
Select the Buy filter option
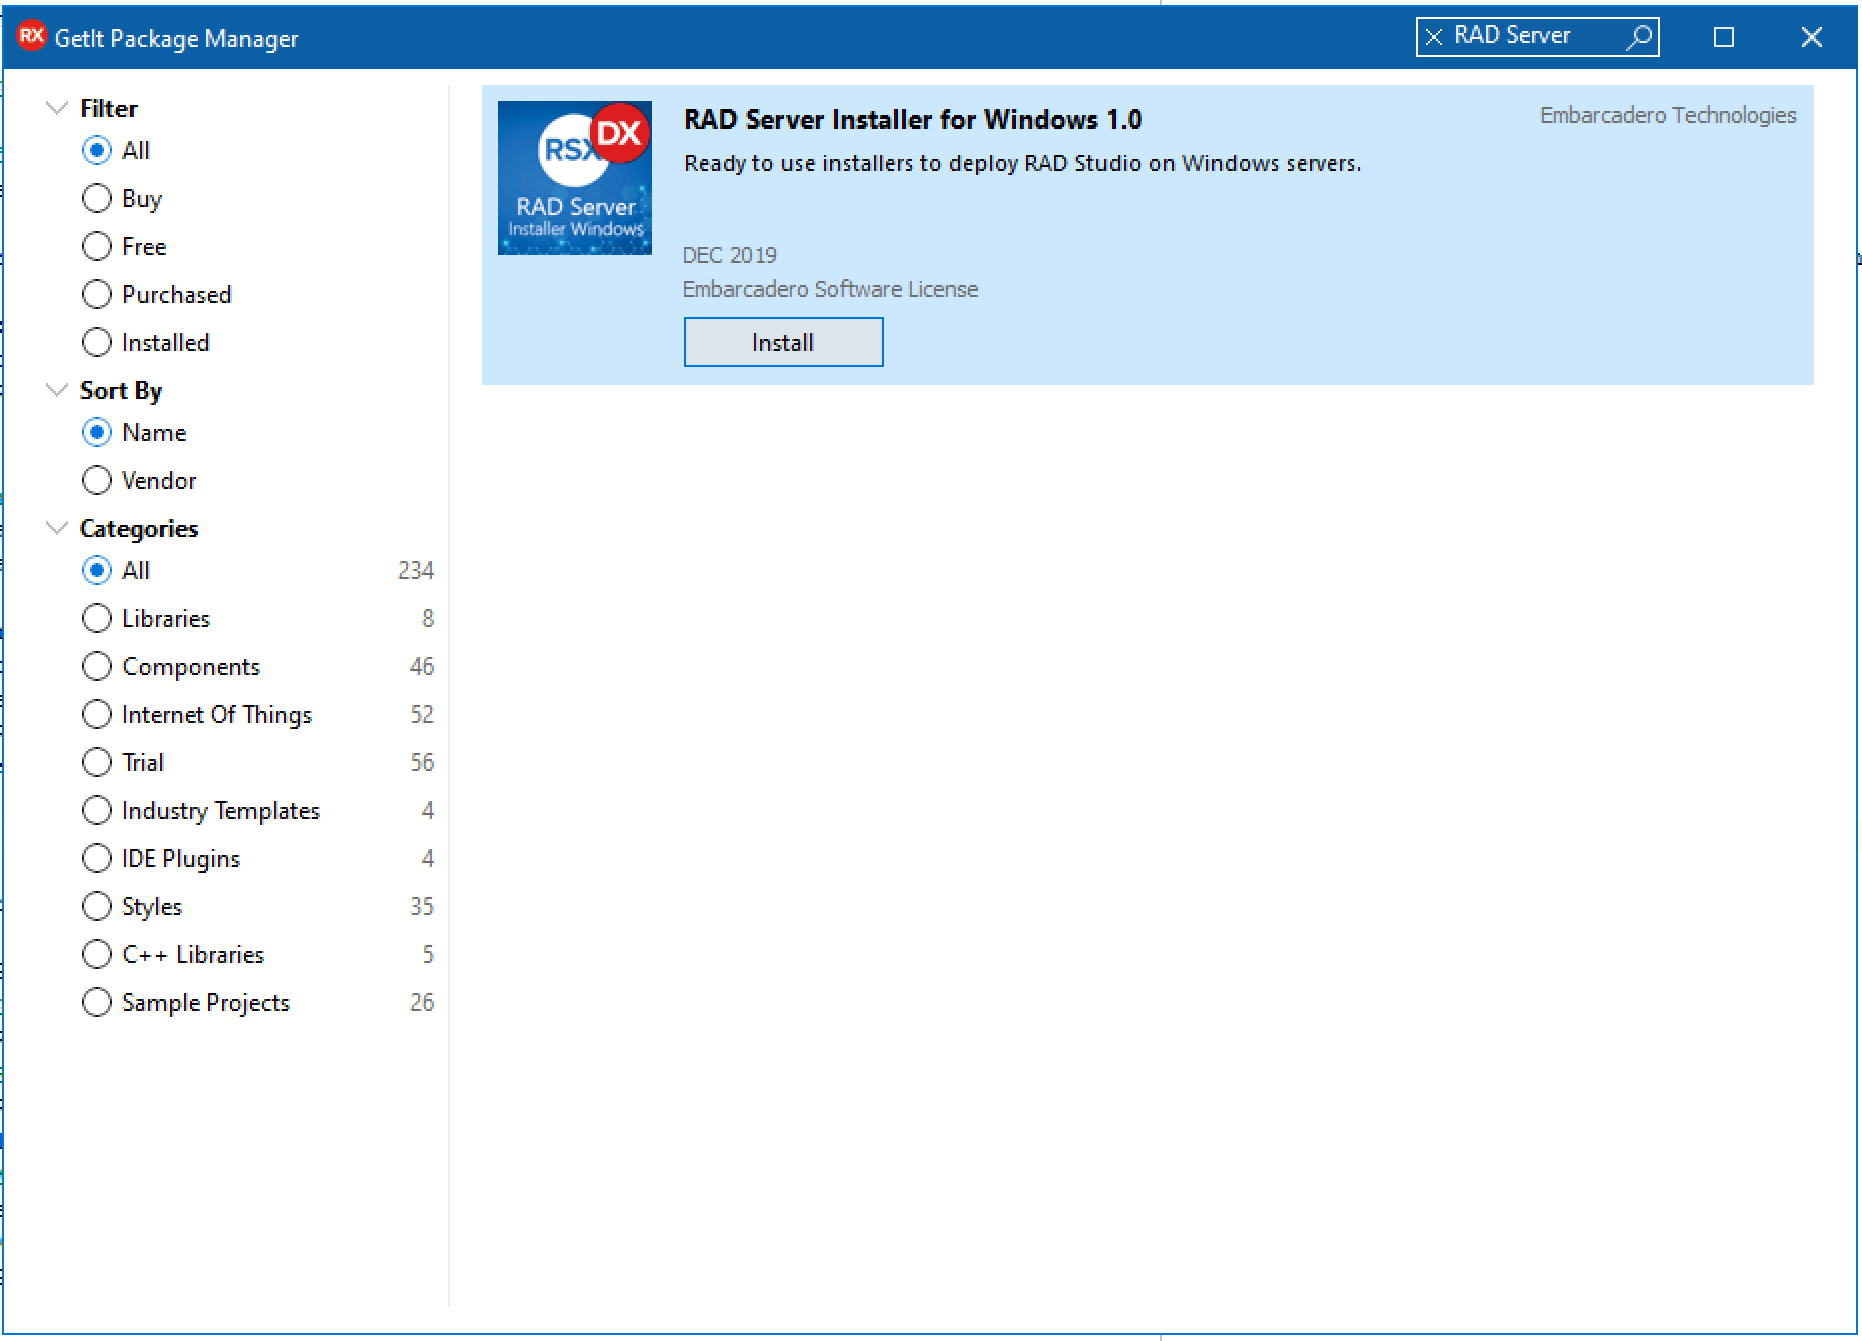tap(122, 199)
